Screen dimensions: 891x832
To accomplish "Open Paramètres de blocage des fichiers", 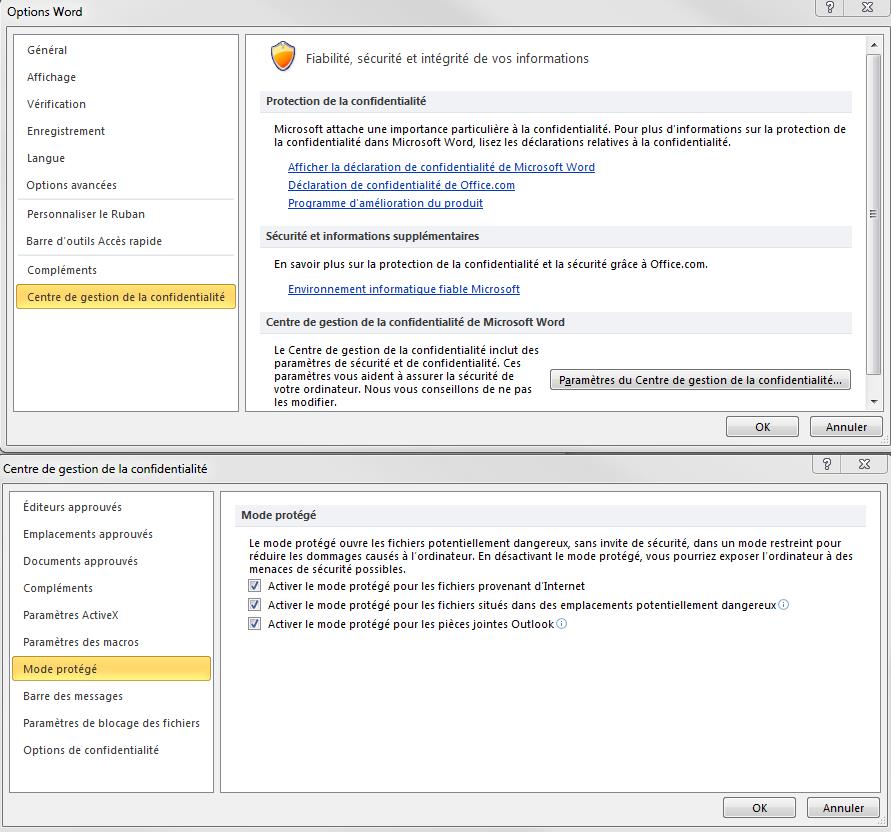I will [x=111, y=723].
